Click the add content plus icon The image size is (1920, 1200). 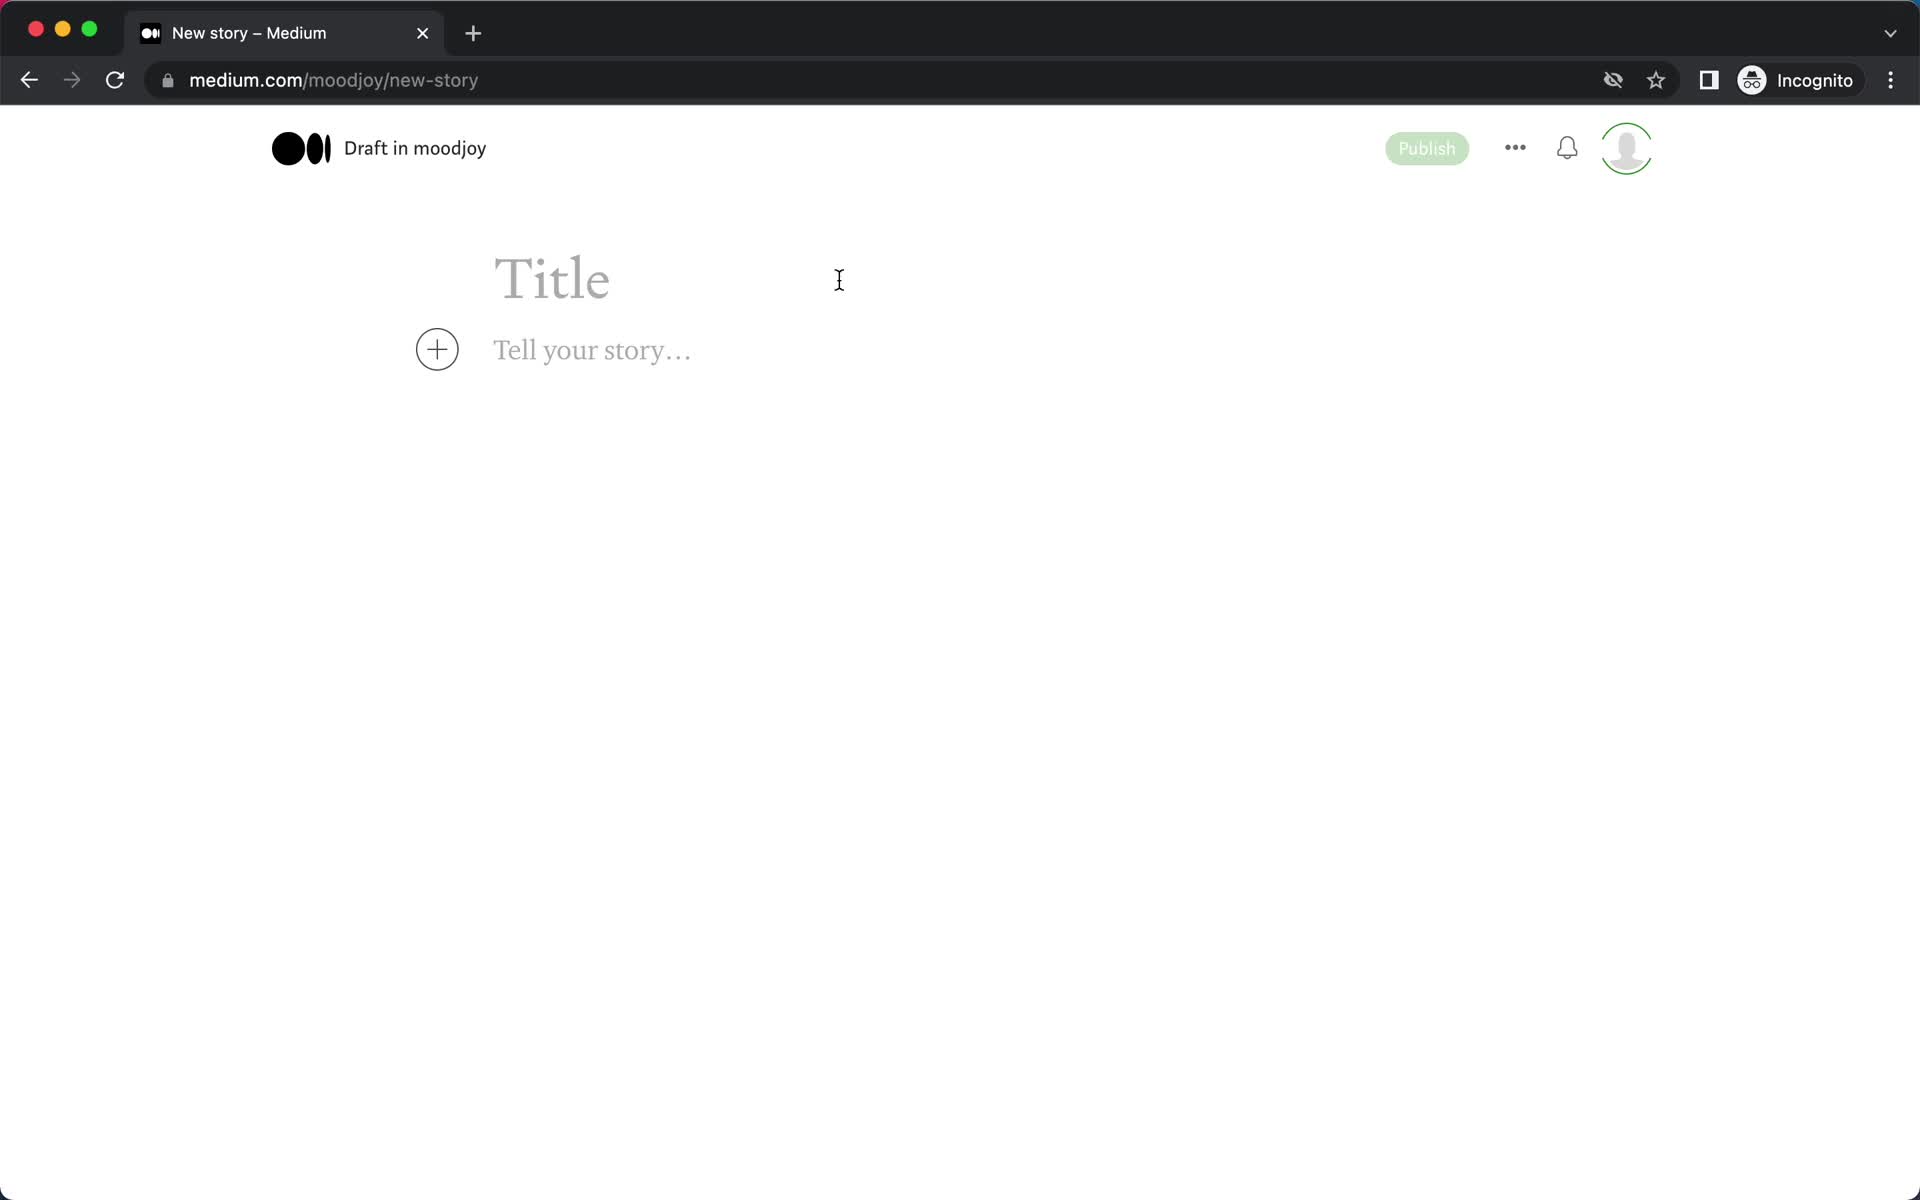(x=437, y=348)
